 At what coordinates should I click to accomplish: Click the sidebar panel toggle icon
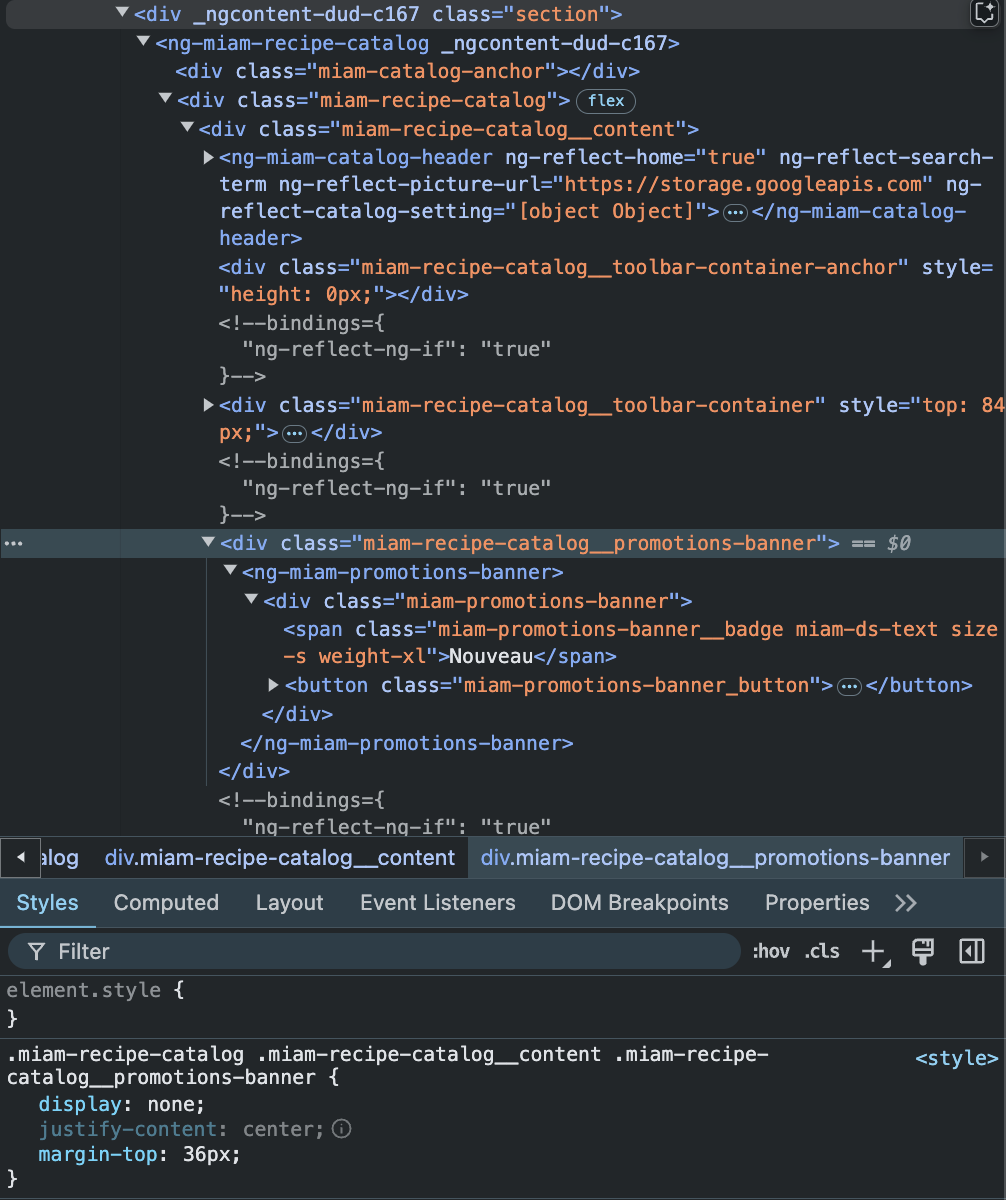click(x=971, y=951)
